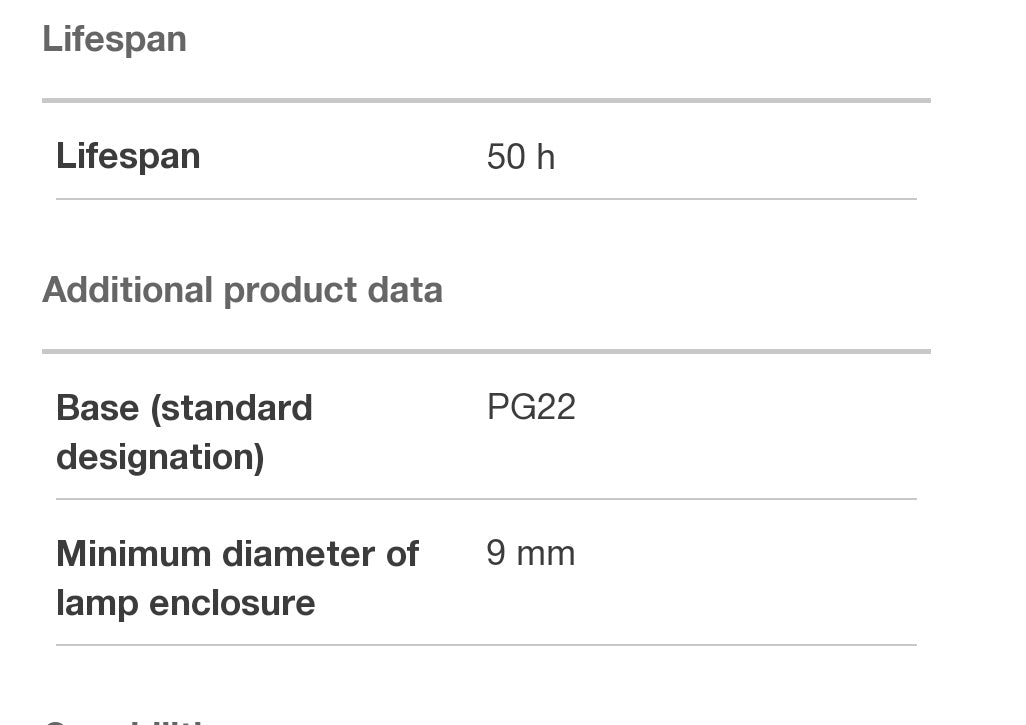Click thin divider below the "50 h" row
Screen dimensions: 1026x725
pyautogui.click(x=486, y=199)
